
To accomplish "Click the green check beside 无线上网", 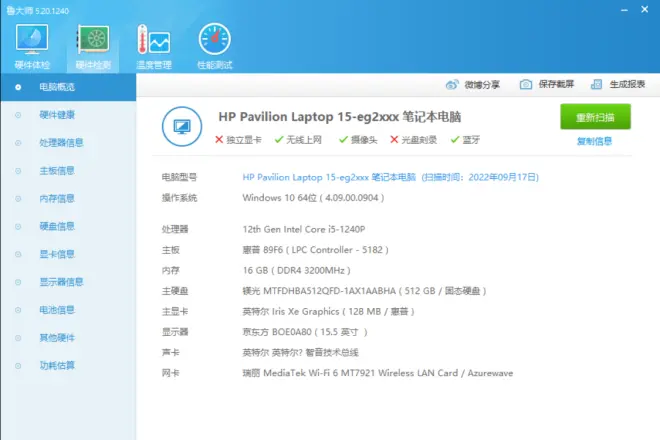I will 279,139.
